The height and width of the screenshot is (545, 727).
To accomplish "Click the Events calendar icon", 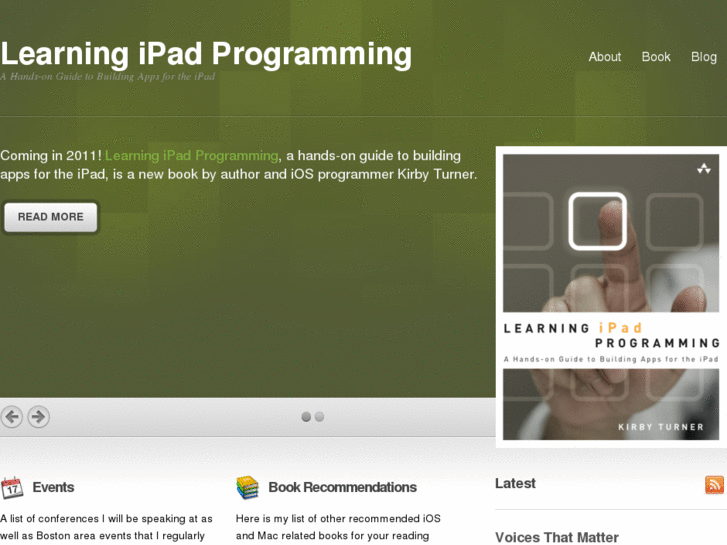I will (12, 487).
